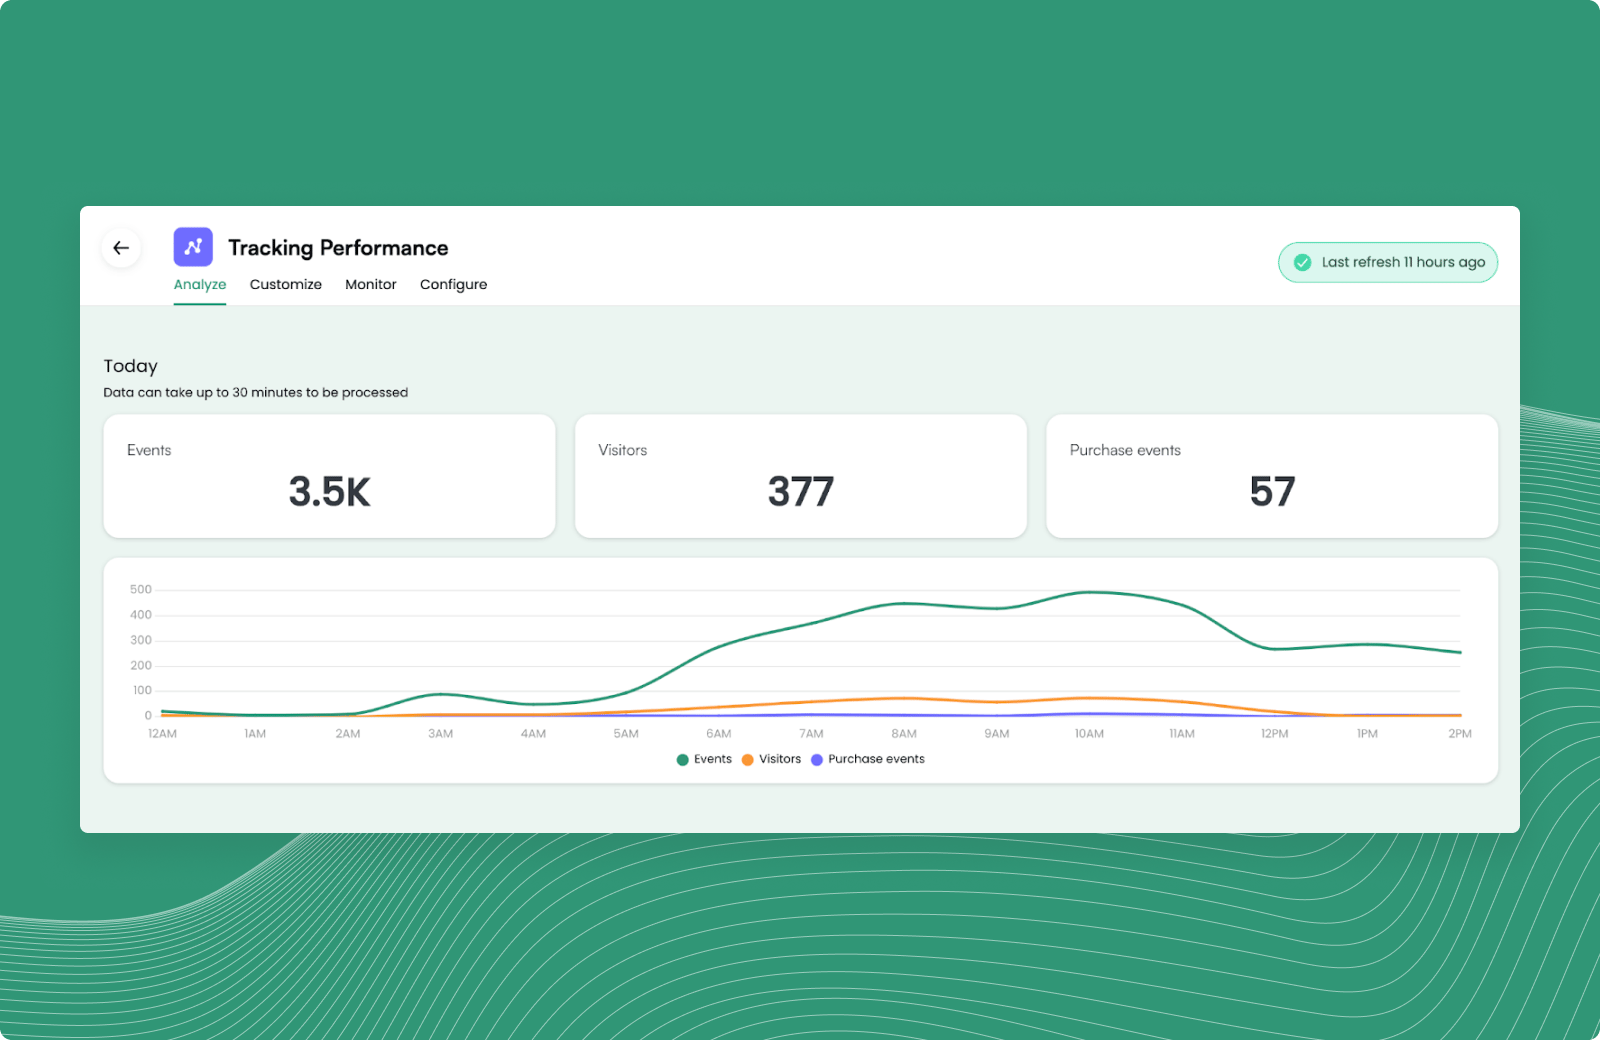Screen dimensions: 1600x1040
Task: Toggle the Visitors legend dot
Action: (748, 760)
